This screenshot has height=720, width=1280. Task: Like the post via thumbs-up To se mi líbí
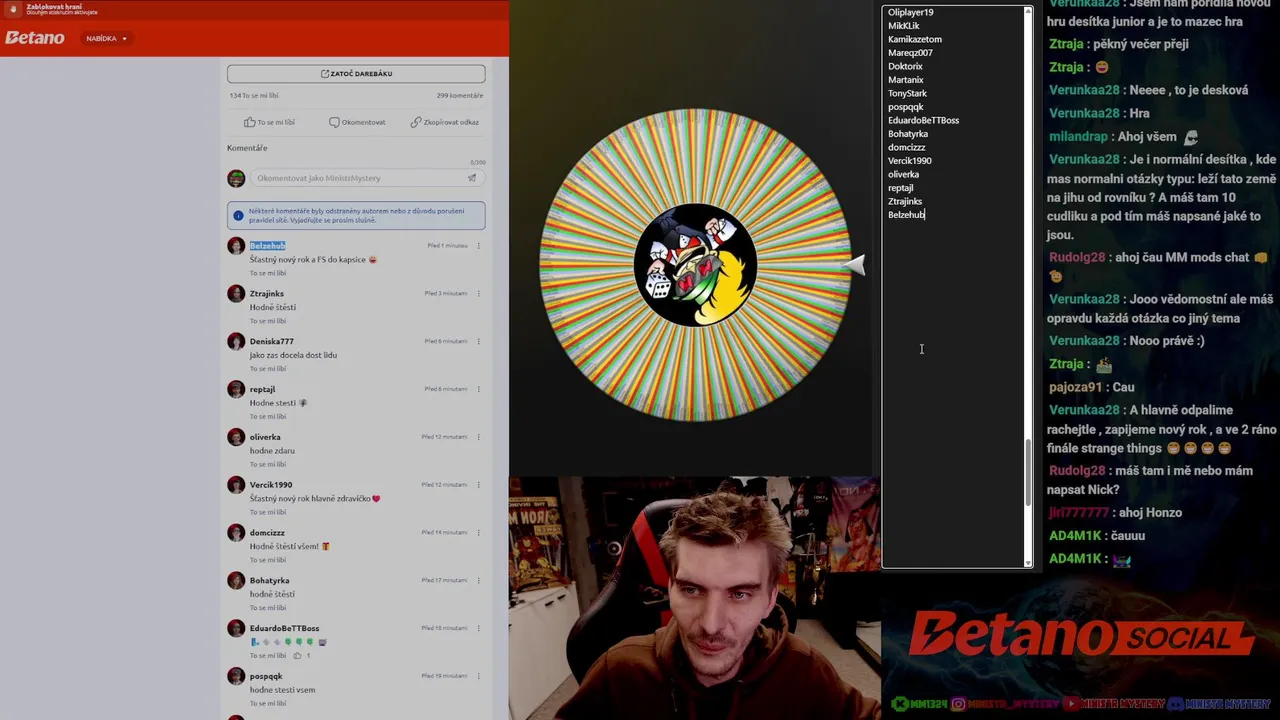click(270, 122)
